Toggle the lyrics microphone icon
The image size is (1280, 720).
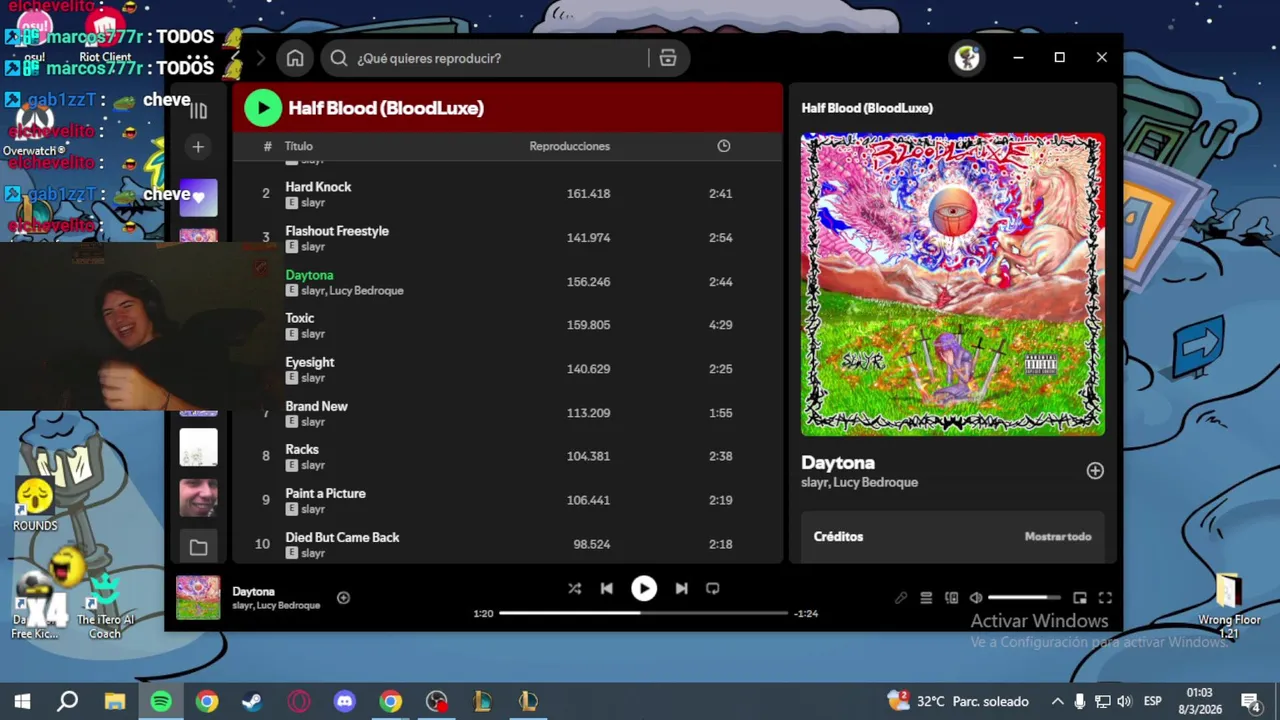901,598
